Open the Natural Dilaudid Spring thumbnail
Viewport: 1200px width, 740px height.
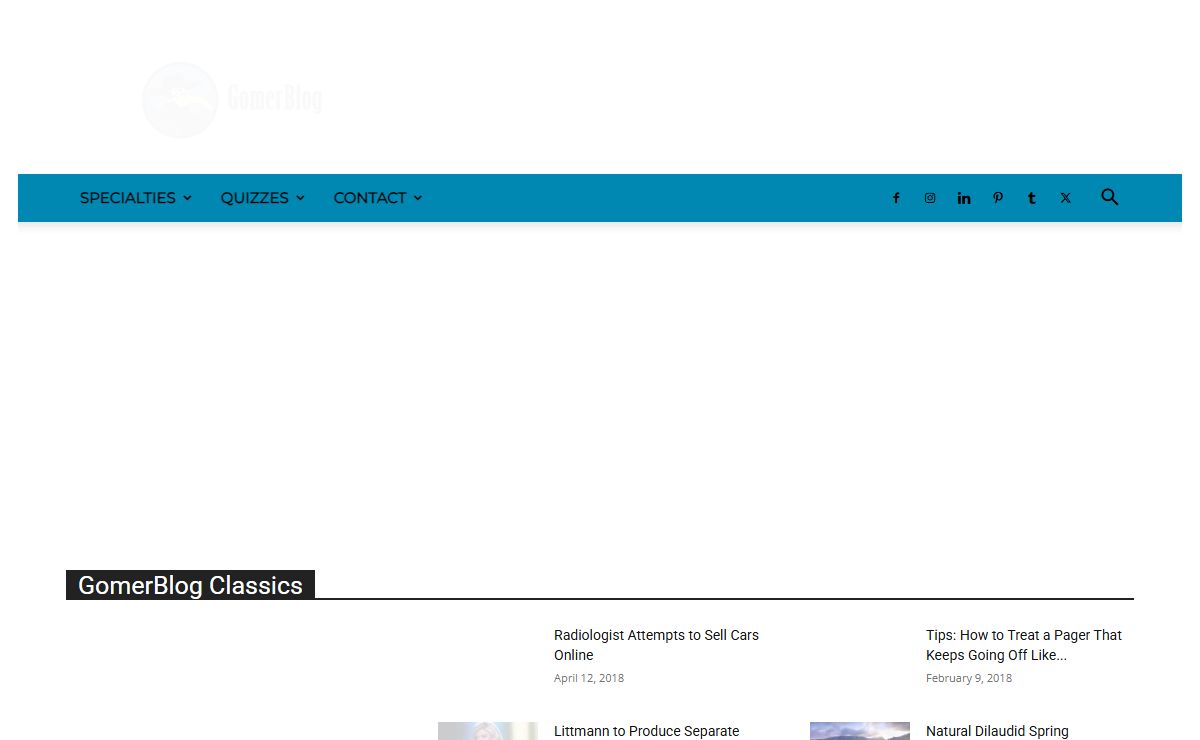coord(860,731)
